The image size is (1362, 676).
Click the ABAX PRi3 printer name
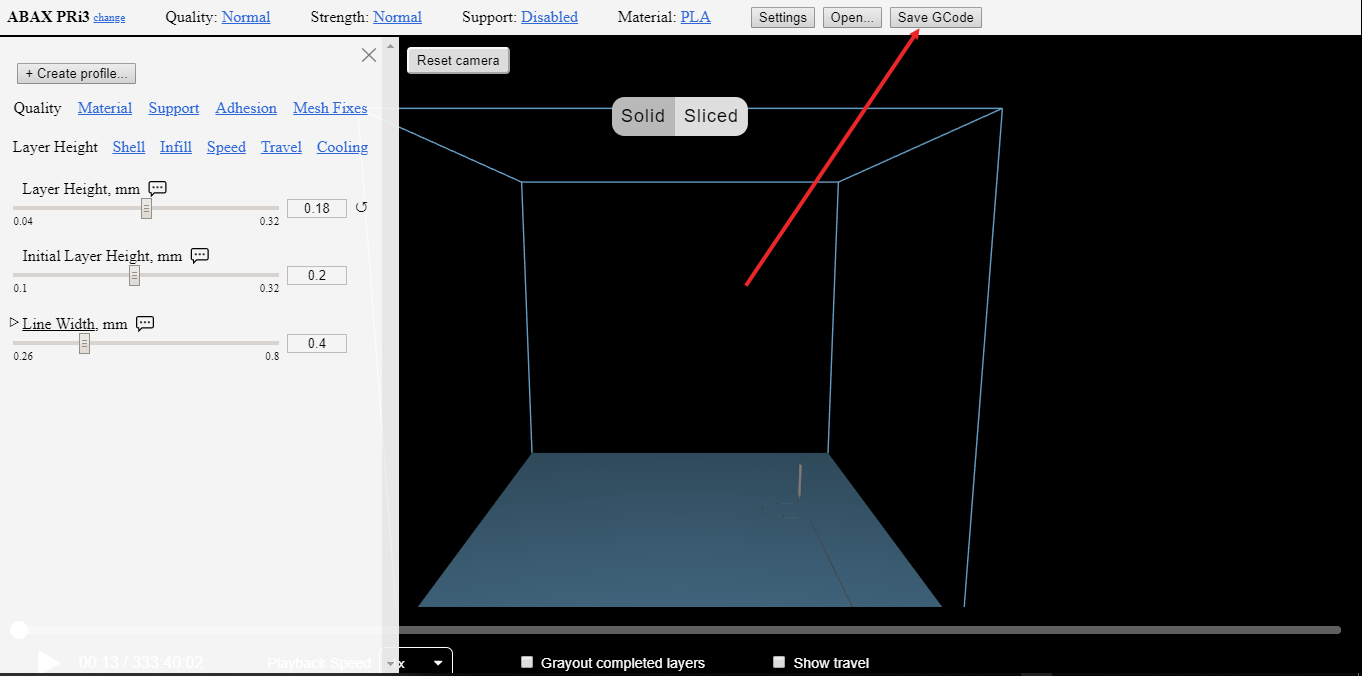point(48,17)
